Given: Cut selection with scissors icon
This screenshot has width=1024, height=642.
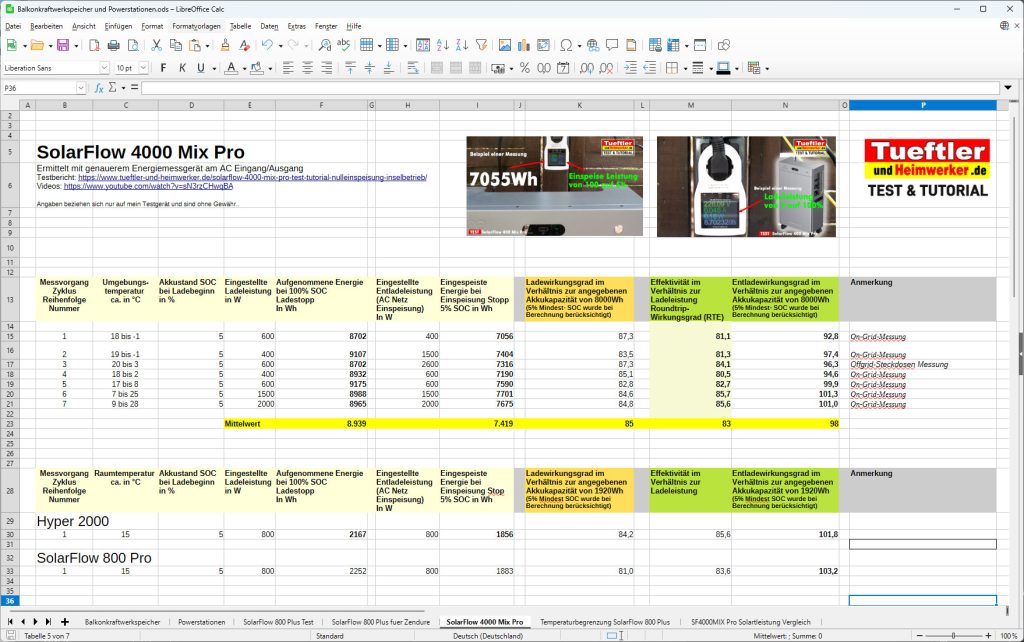Looking at the screenshot, I should coord(156,45).
